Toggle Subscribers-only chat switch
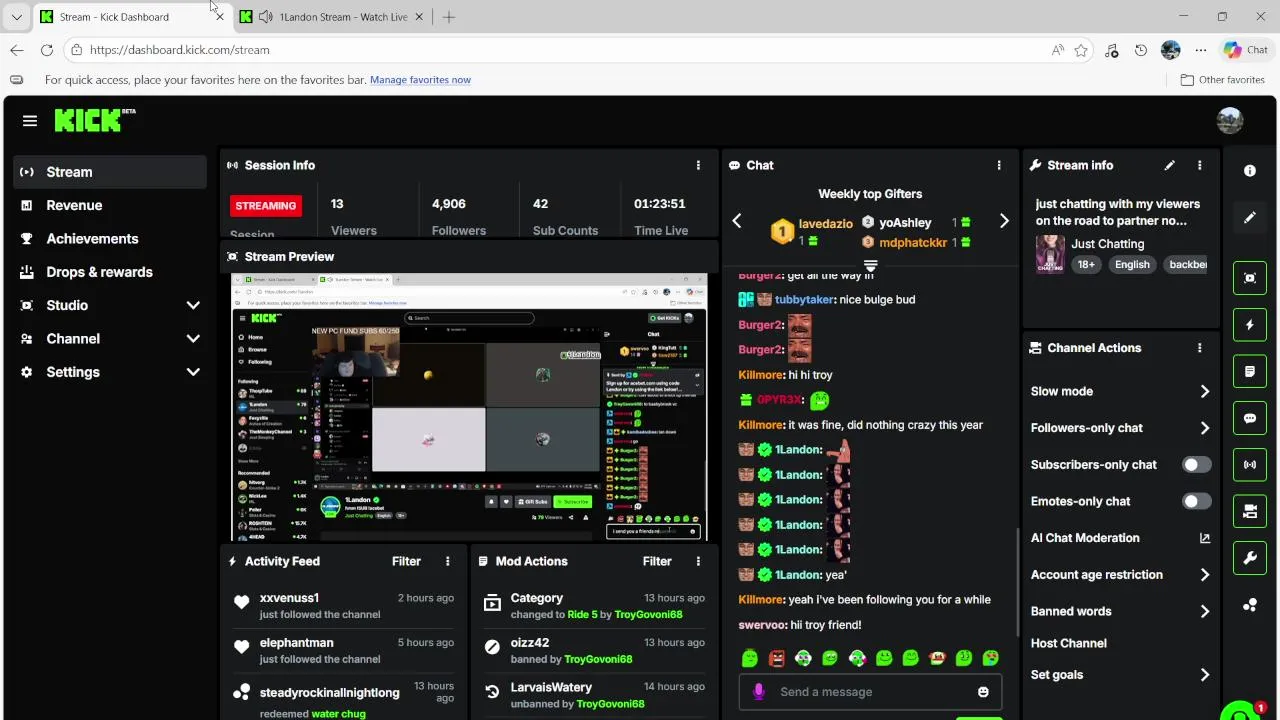This screenshot has height=720, width=1280. [1196, 465]
